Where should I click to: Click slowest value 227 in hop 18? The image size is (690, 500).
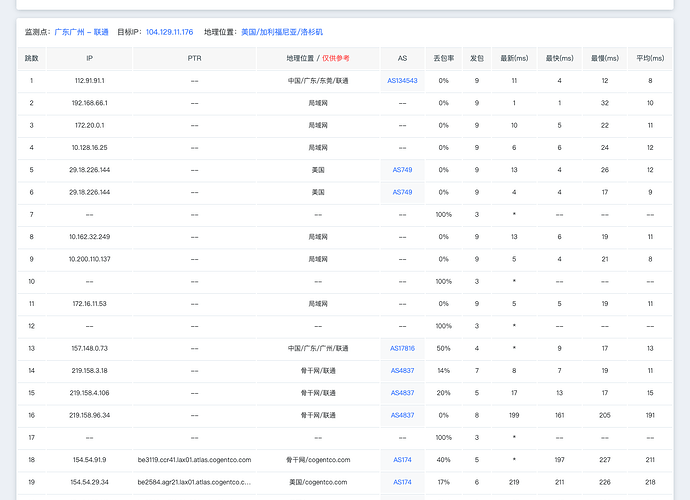coord(605,460)
